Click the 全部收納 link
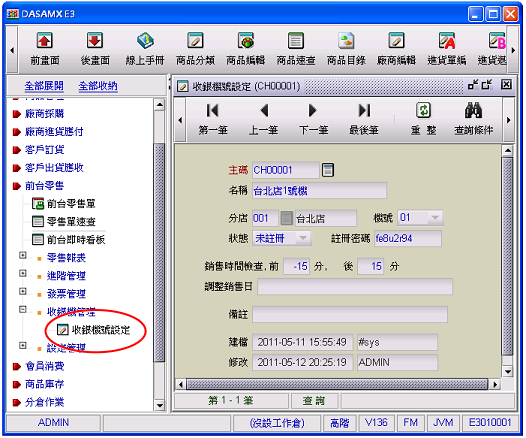 98,86
